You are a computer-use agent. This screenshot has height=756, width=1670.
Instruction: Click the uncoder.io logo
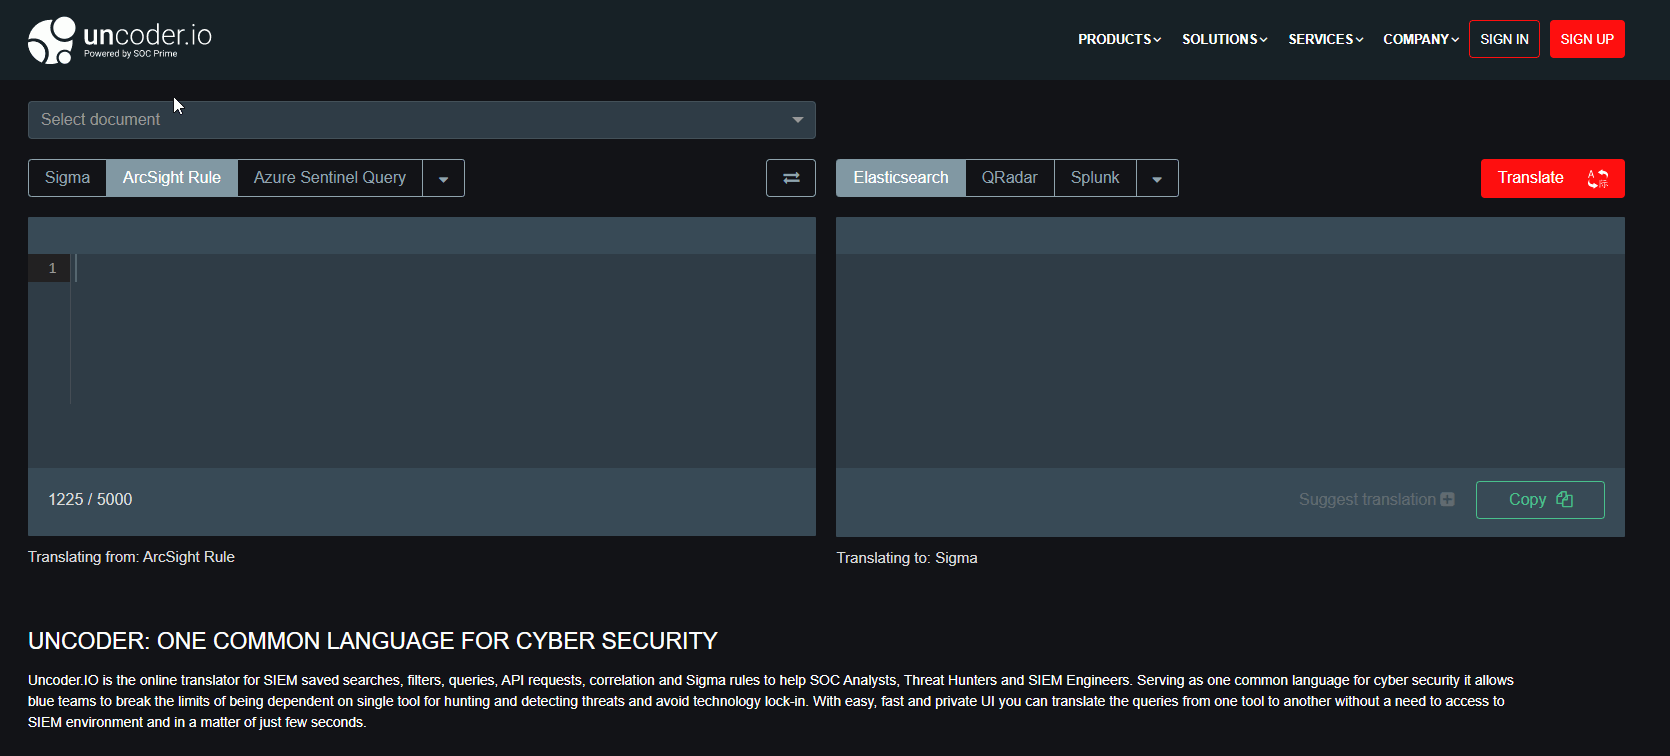tap(120, 40)
